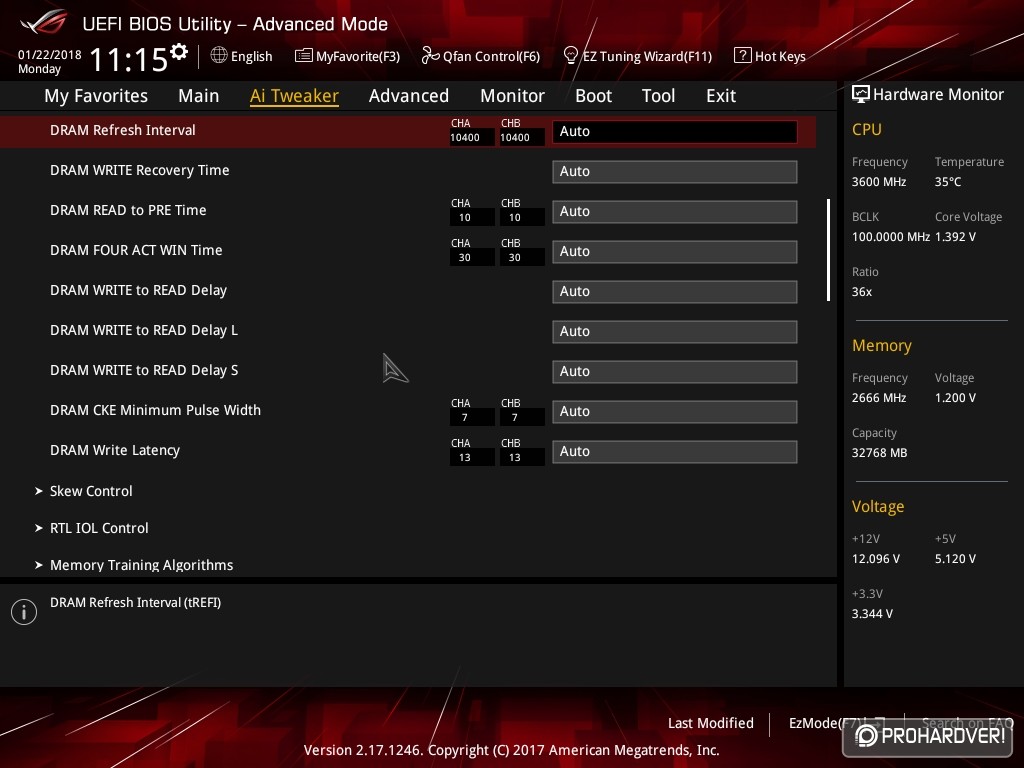Image resolution: width=1024 pixels, height=768 pixels.
Task: Click the EZ Tuning Wizard bulb icon
Action: click(x=570, y=56)
